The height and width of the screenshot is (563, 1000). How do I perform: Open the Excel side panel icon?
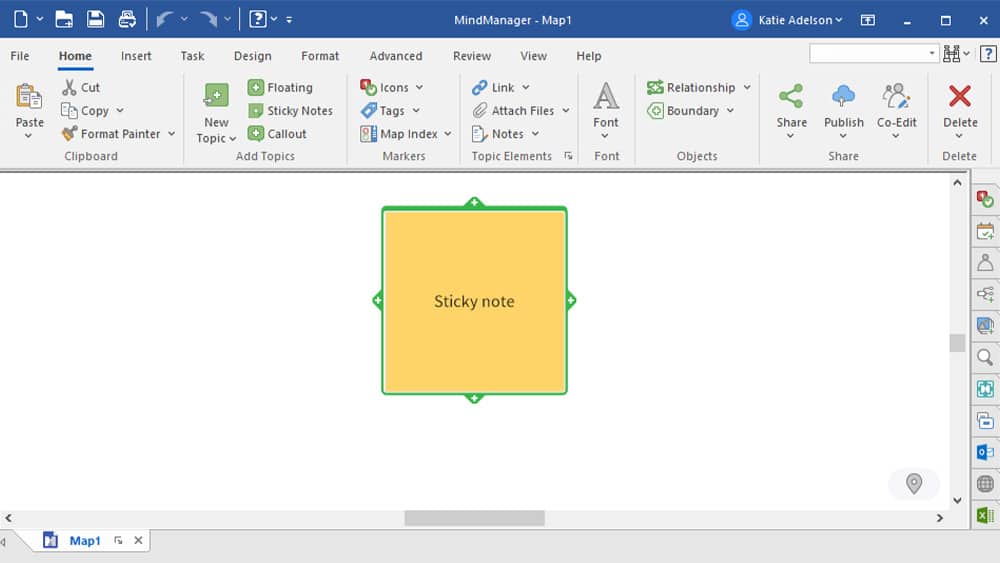pyautogui.click(x=985, y=515)
